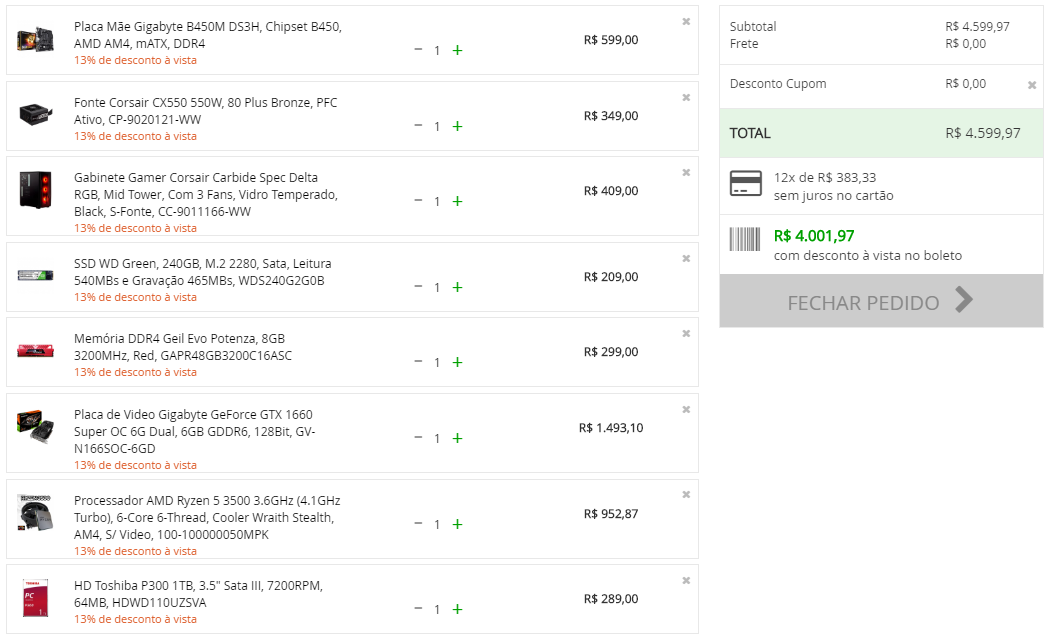This screenshot has height=639, width=1050.
Task: Open Toshiba P300 hard drive thumbnail
Action: (x=35, y=597)
